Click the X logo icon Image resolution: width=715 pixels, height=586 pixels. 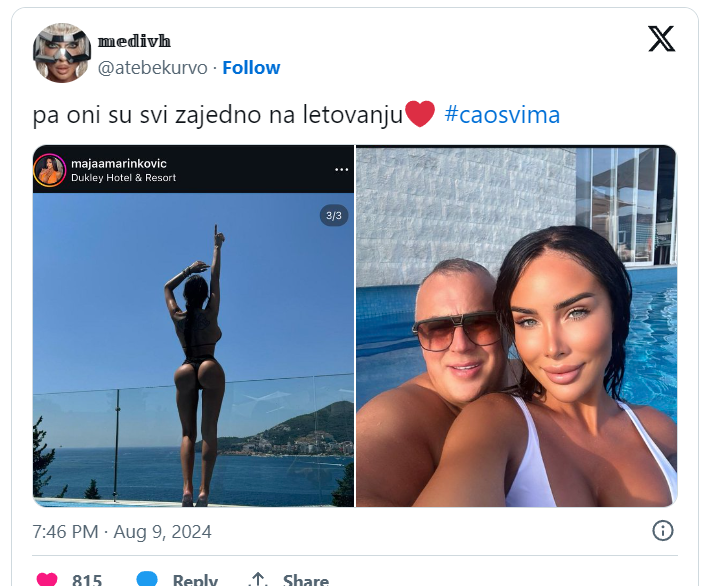[661, 39]
